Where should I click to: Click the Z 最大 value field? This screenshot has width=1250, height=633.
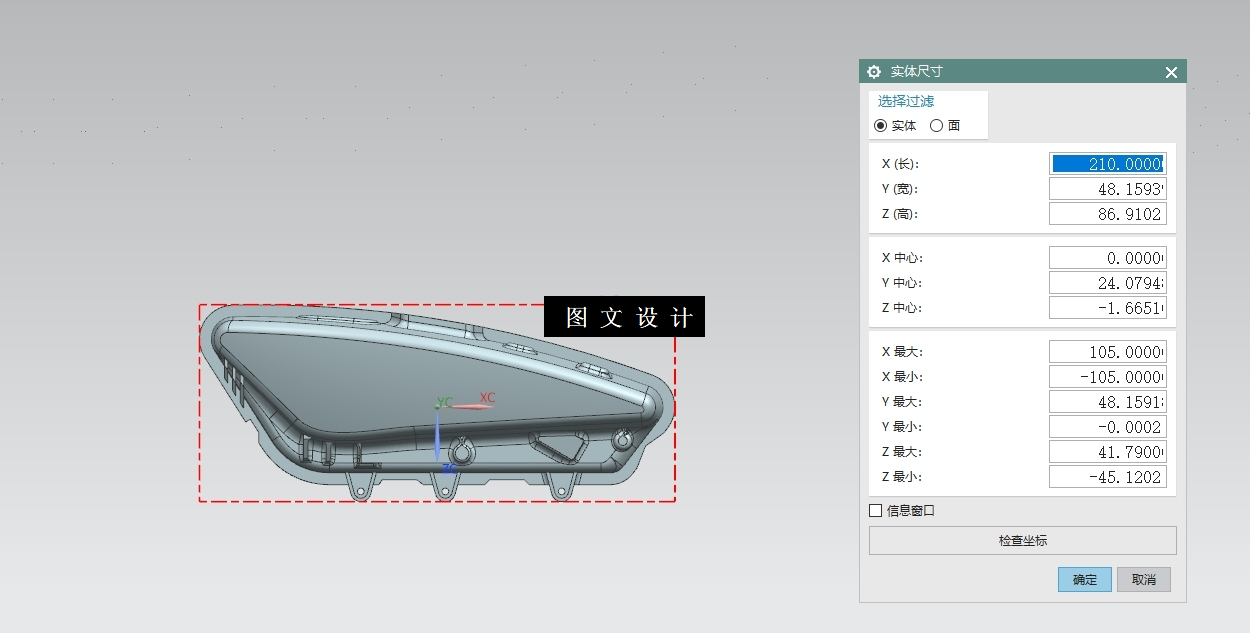[1107, 452]
